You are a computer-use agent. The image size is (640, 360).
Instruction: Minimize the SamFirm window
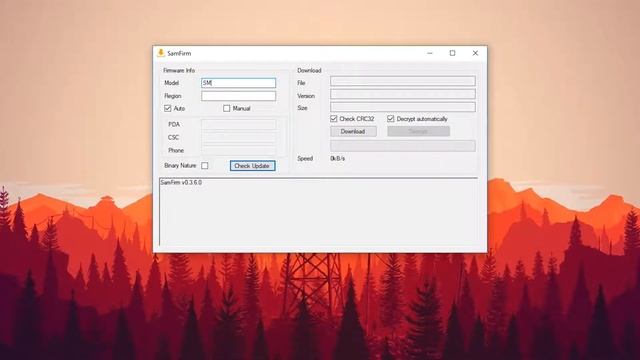click(x=430, y=53)
